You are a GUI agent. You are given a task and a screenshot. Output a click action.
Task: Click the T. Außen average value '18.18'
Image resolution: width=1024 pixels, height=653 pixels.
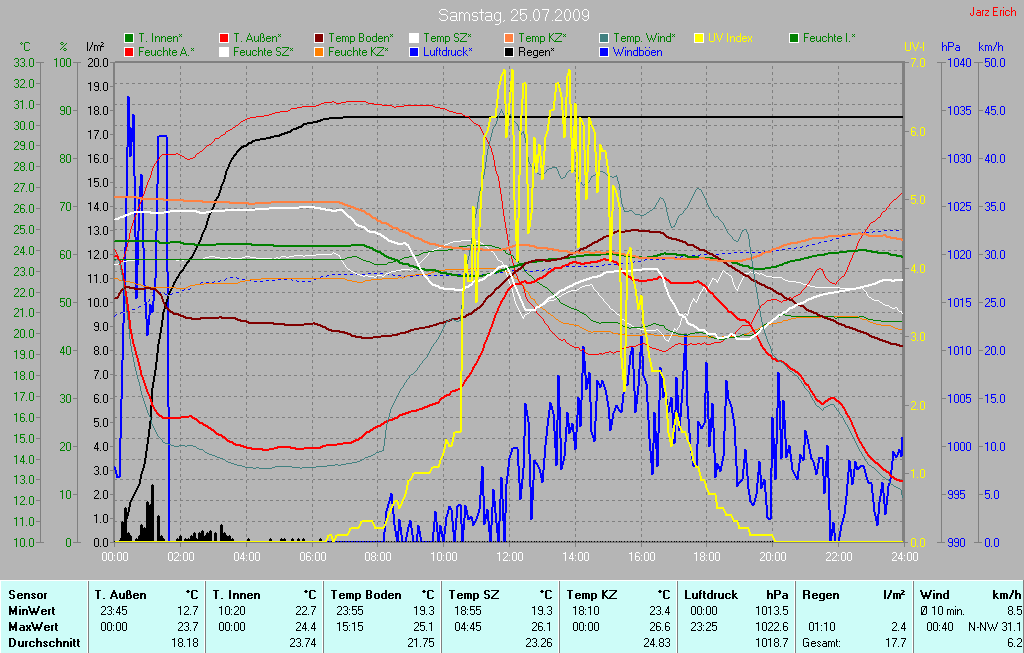point(185,643)
